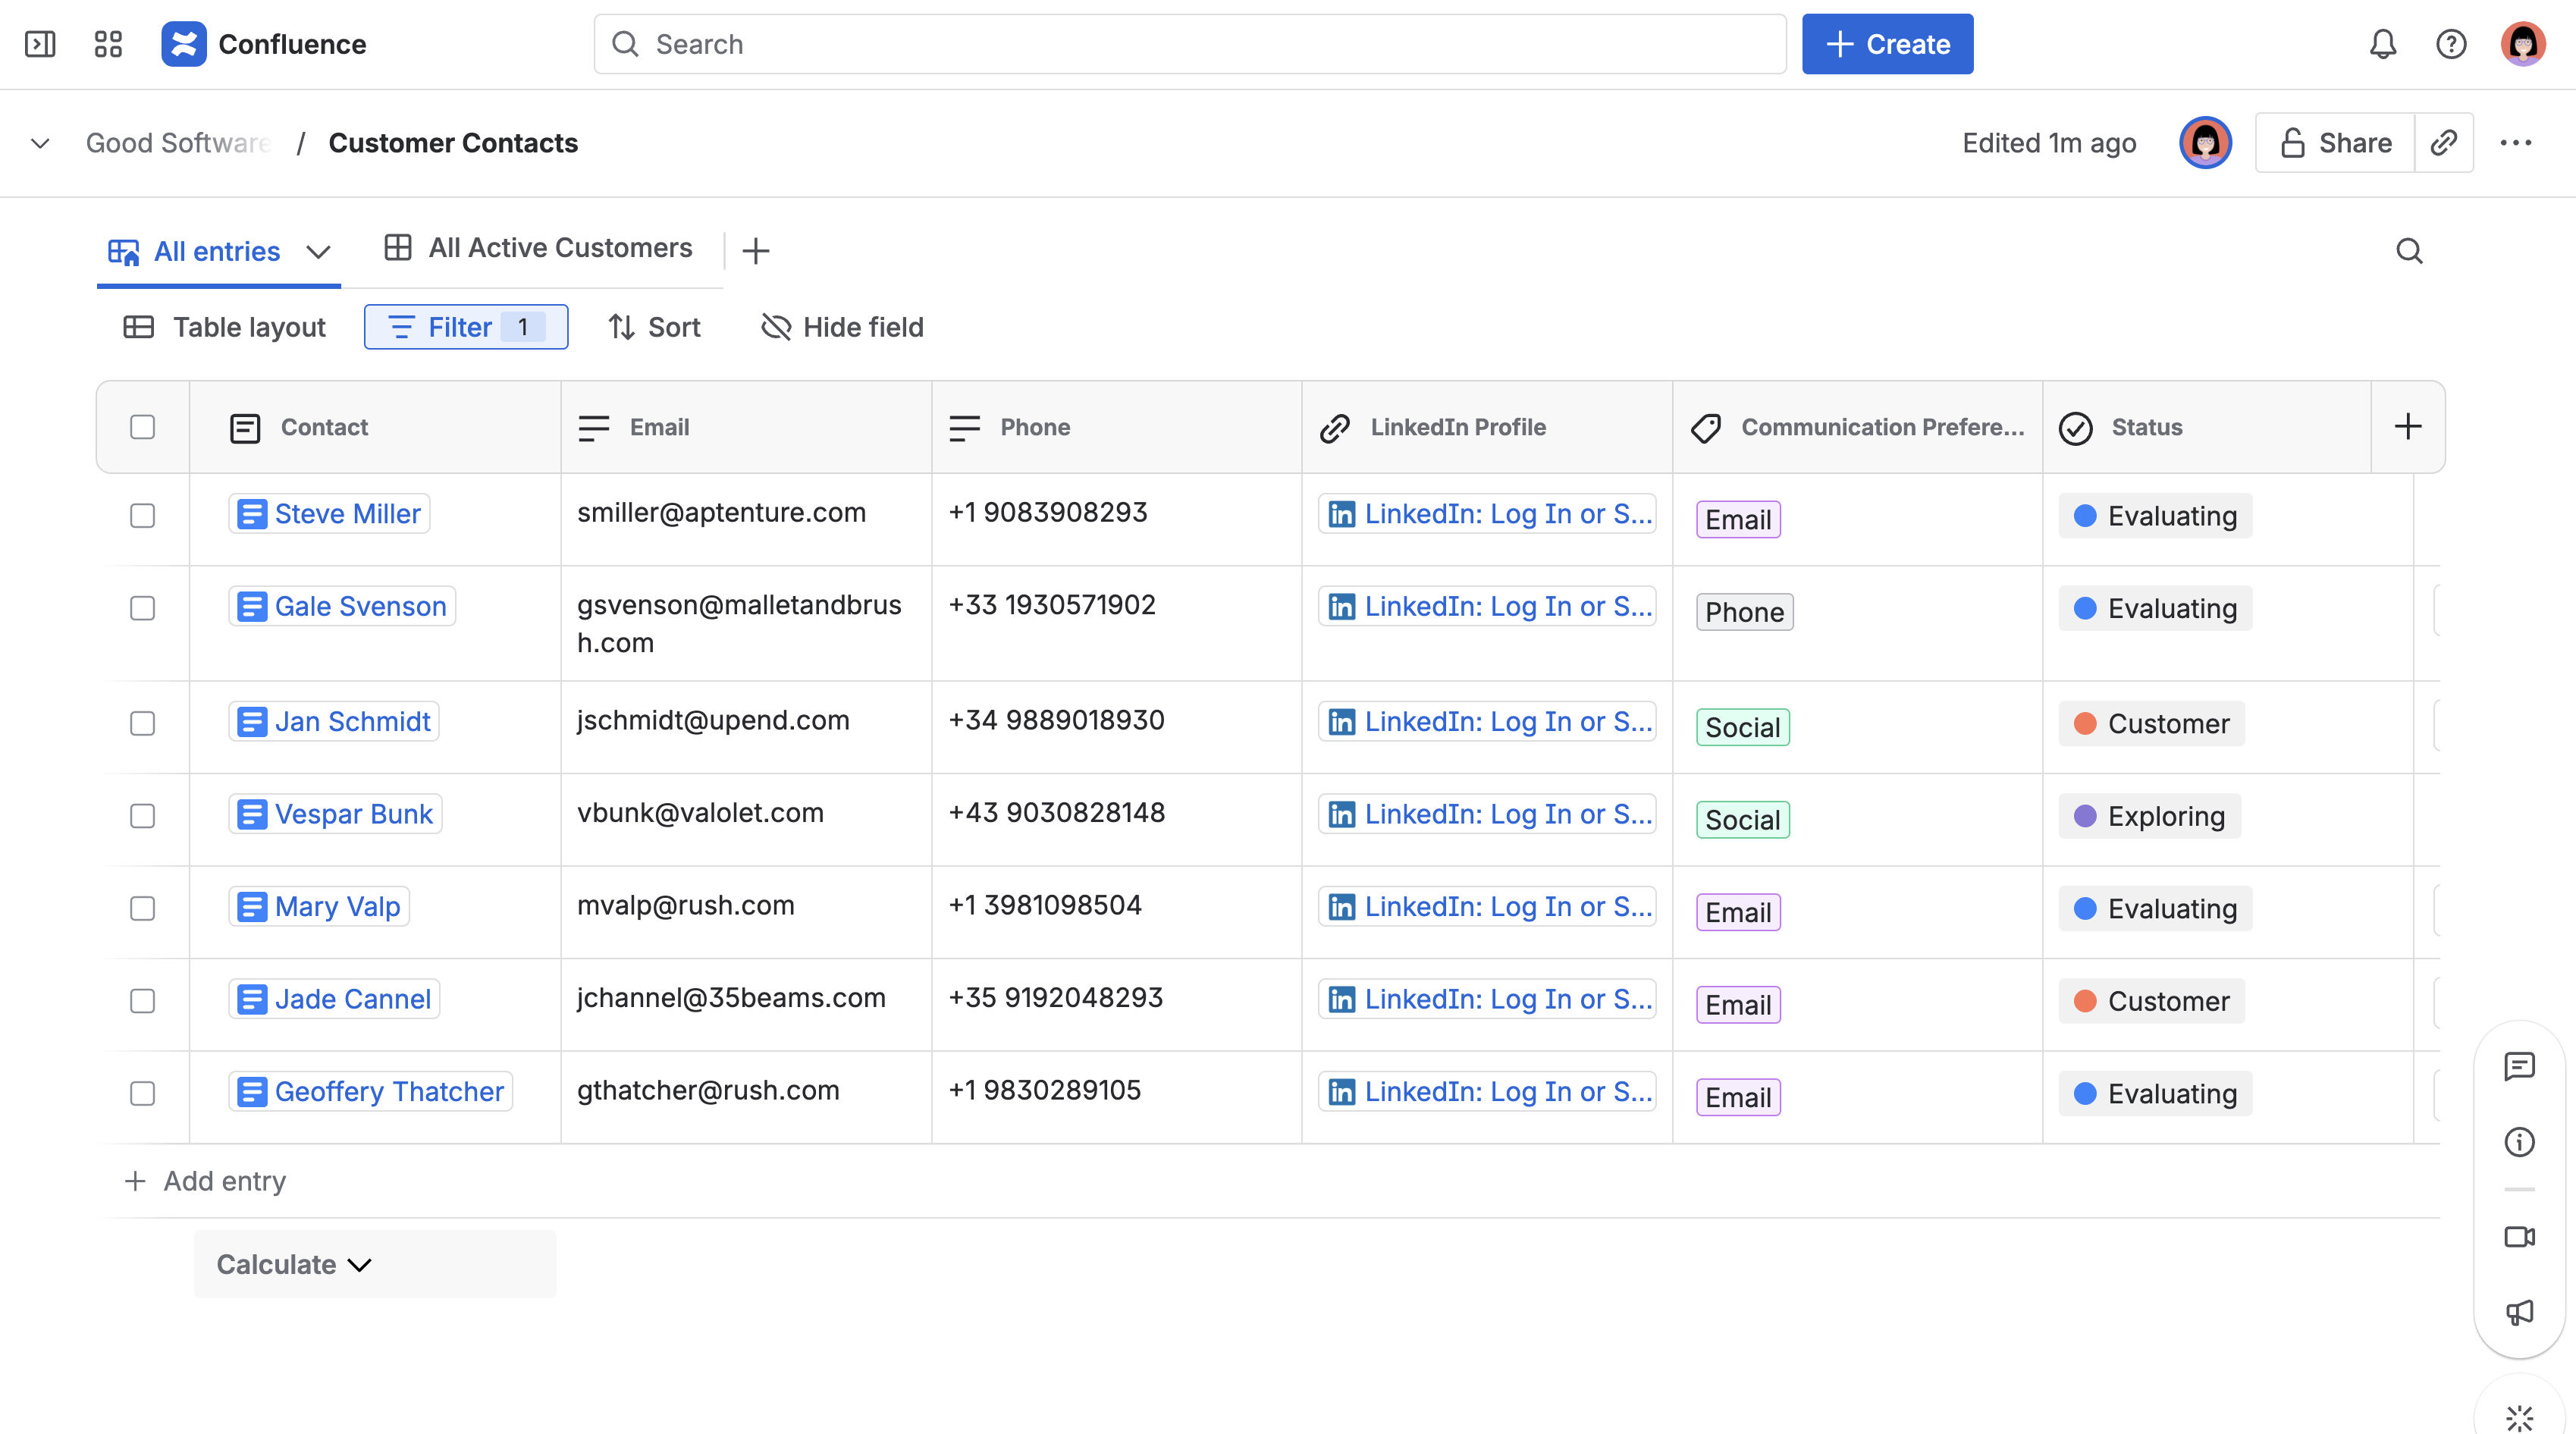Click the Exploring status tag with purple dot

(2149, 816)
